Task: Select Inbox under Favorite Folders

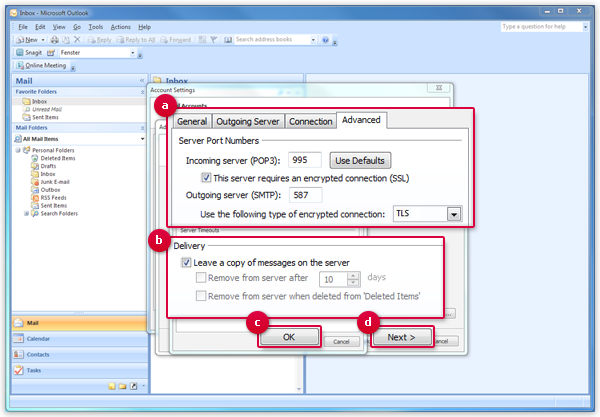Action: 39,101
